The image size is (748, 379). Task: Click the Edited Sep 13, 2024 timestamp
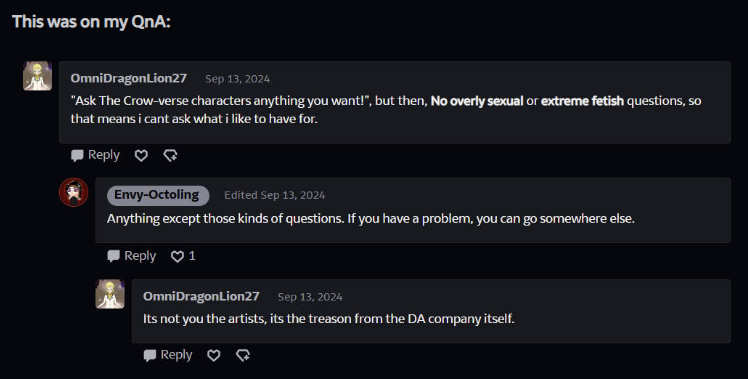(x=275, y=195)
